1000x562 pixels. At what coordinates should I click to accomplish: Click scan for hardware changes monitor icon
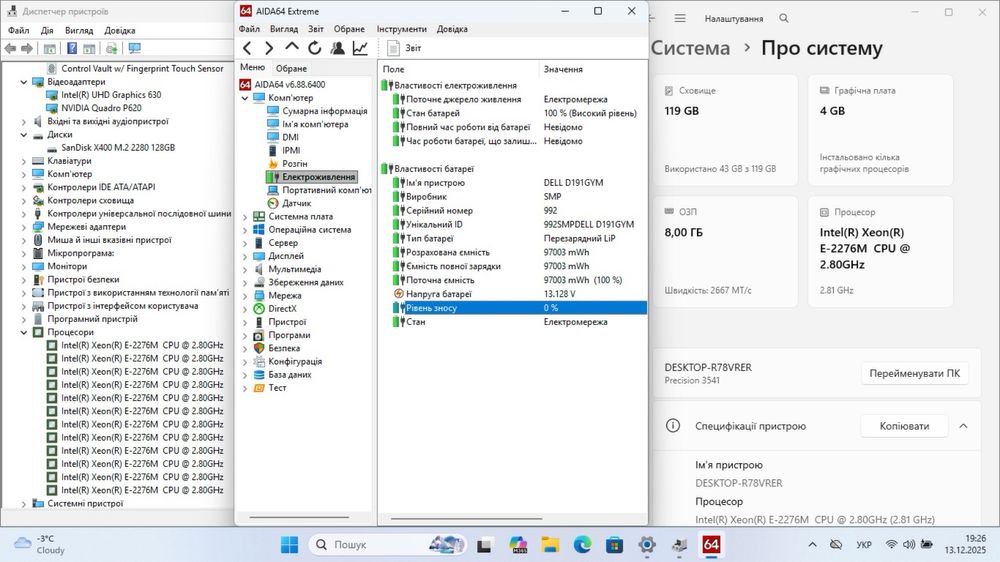135,48
